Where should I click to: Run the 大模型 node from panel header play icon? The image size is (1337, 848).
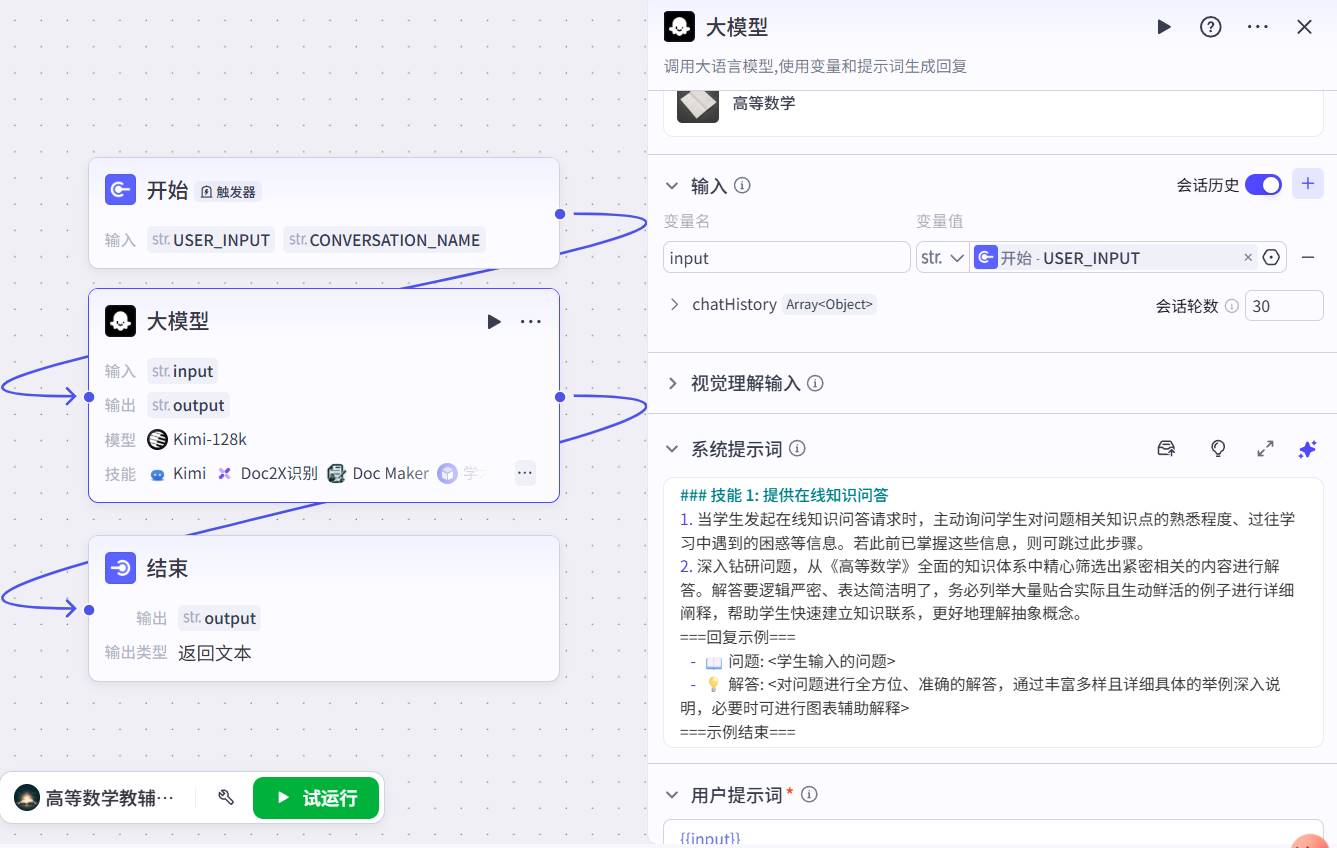[x=1163, y=27]
